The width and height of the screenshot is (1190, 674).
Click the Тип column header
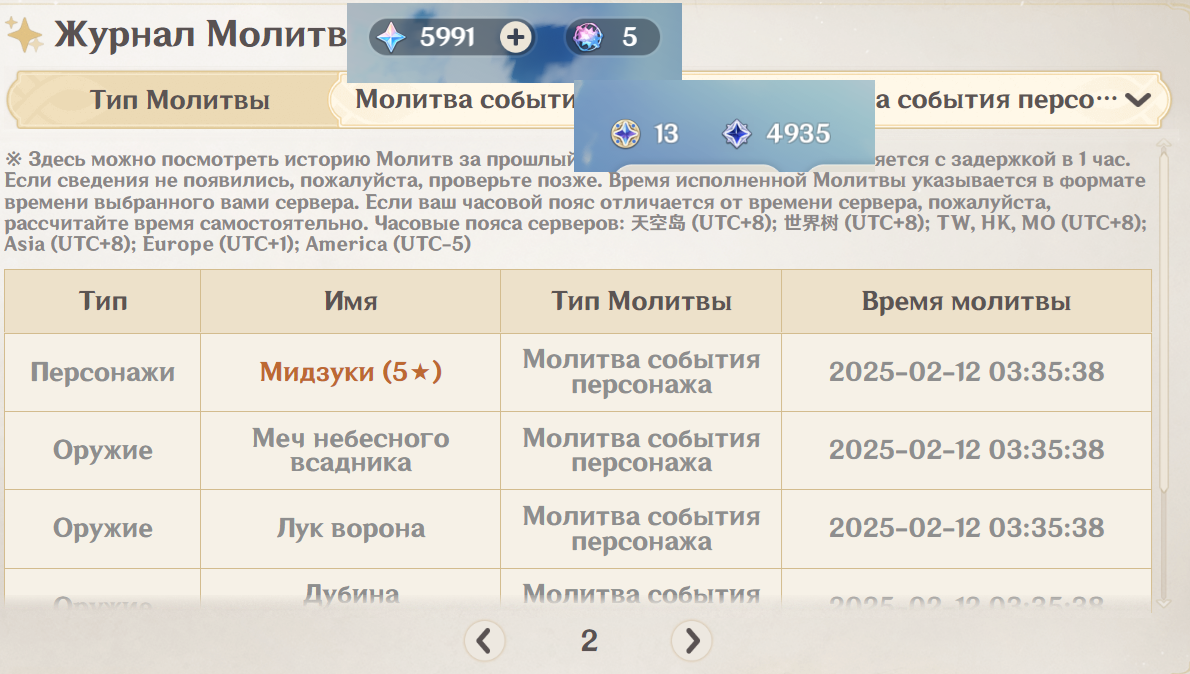click(102, 301)
